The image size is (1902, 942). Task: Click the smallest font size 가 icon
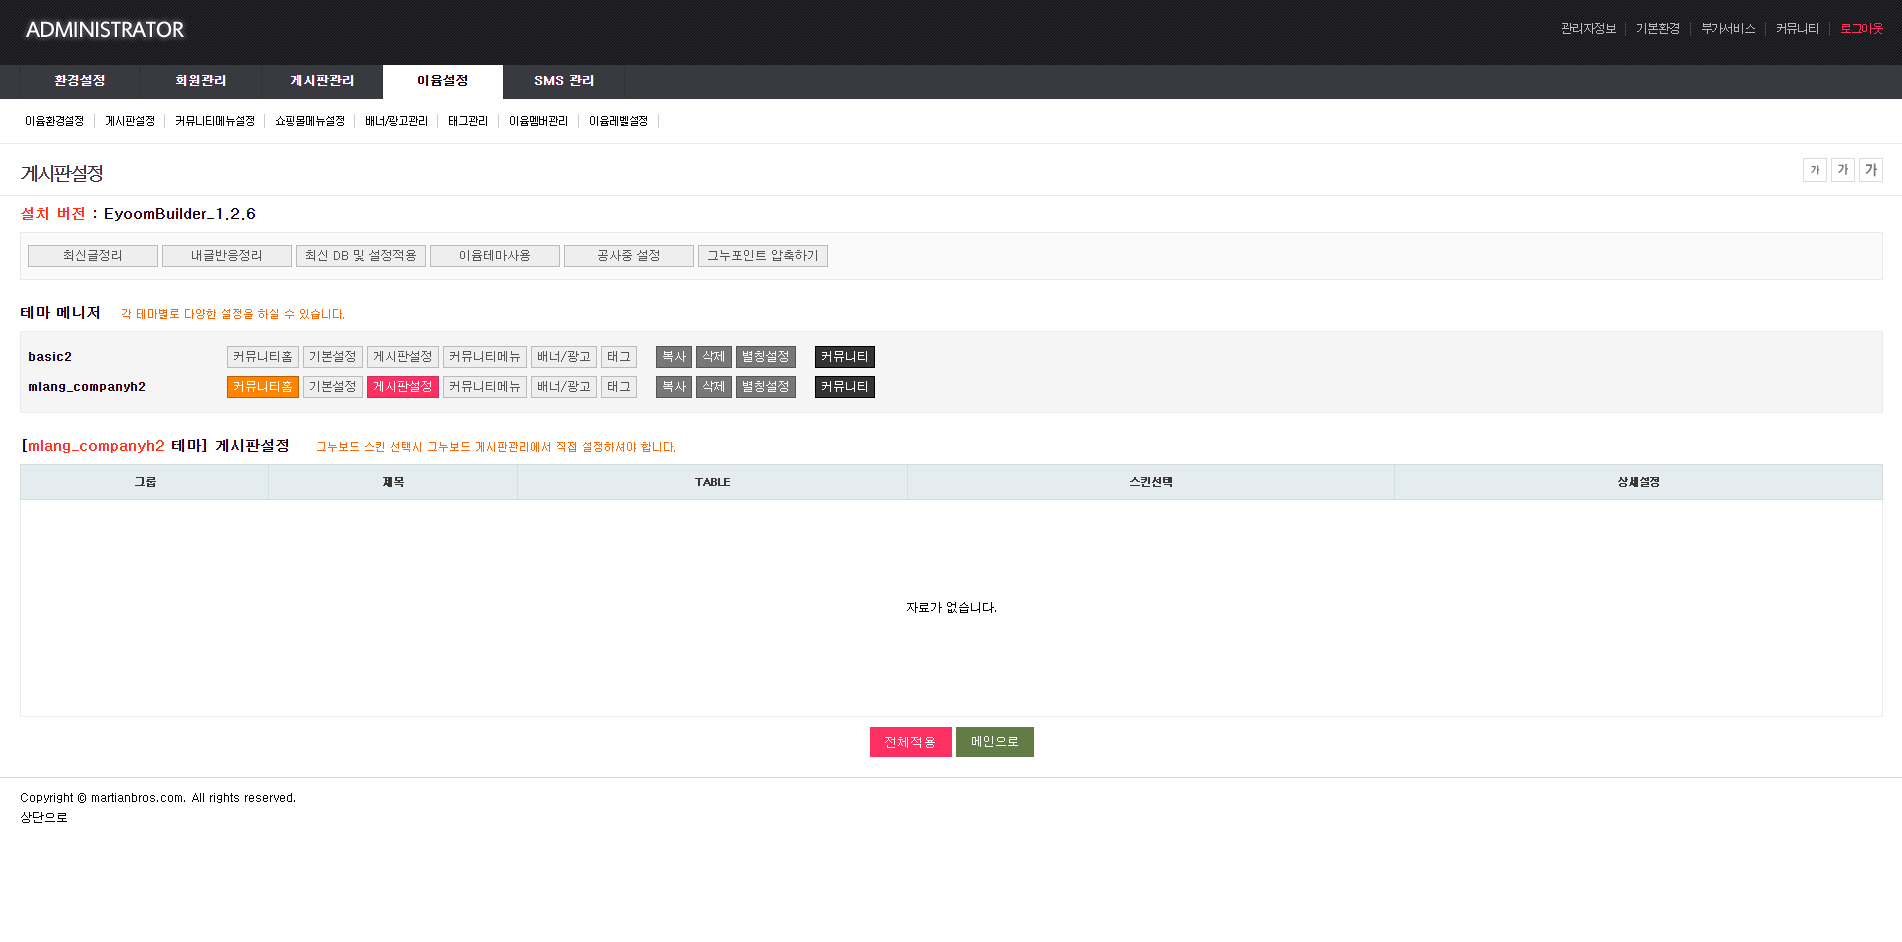[1815, 170]
